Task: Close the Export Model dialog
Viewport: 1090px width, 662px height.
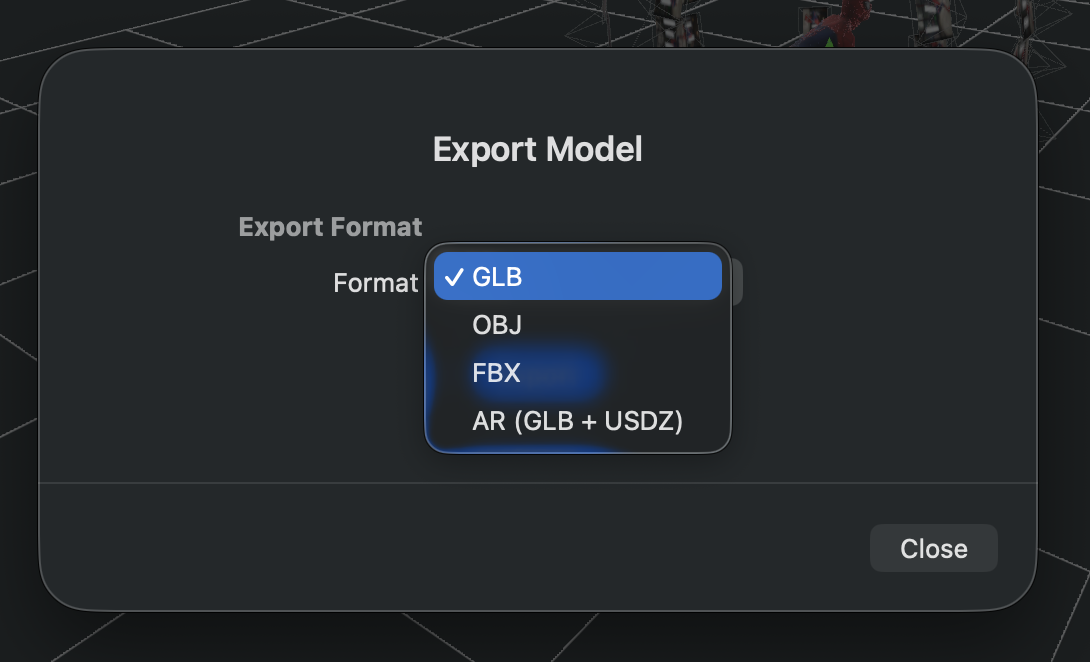Action: click(x=933, y=548)
